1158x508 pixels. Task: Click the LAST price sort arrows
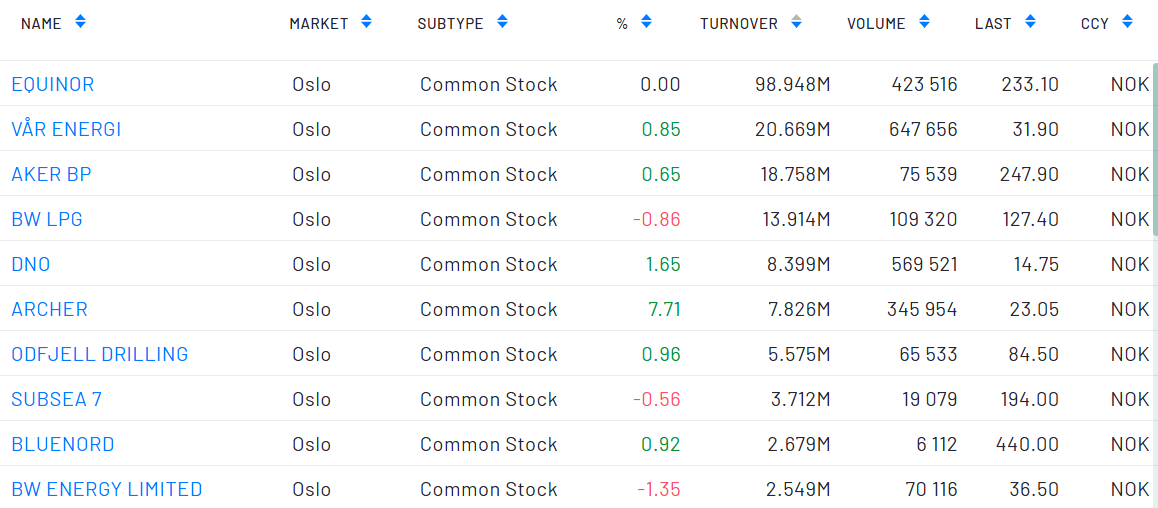(x=1030, y=22)
